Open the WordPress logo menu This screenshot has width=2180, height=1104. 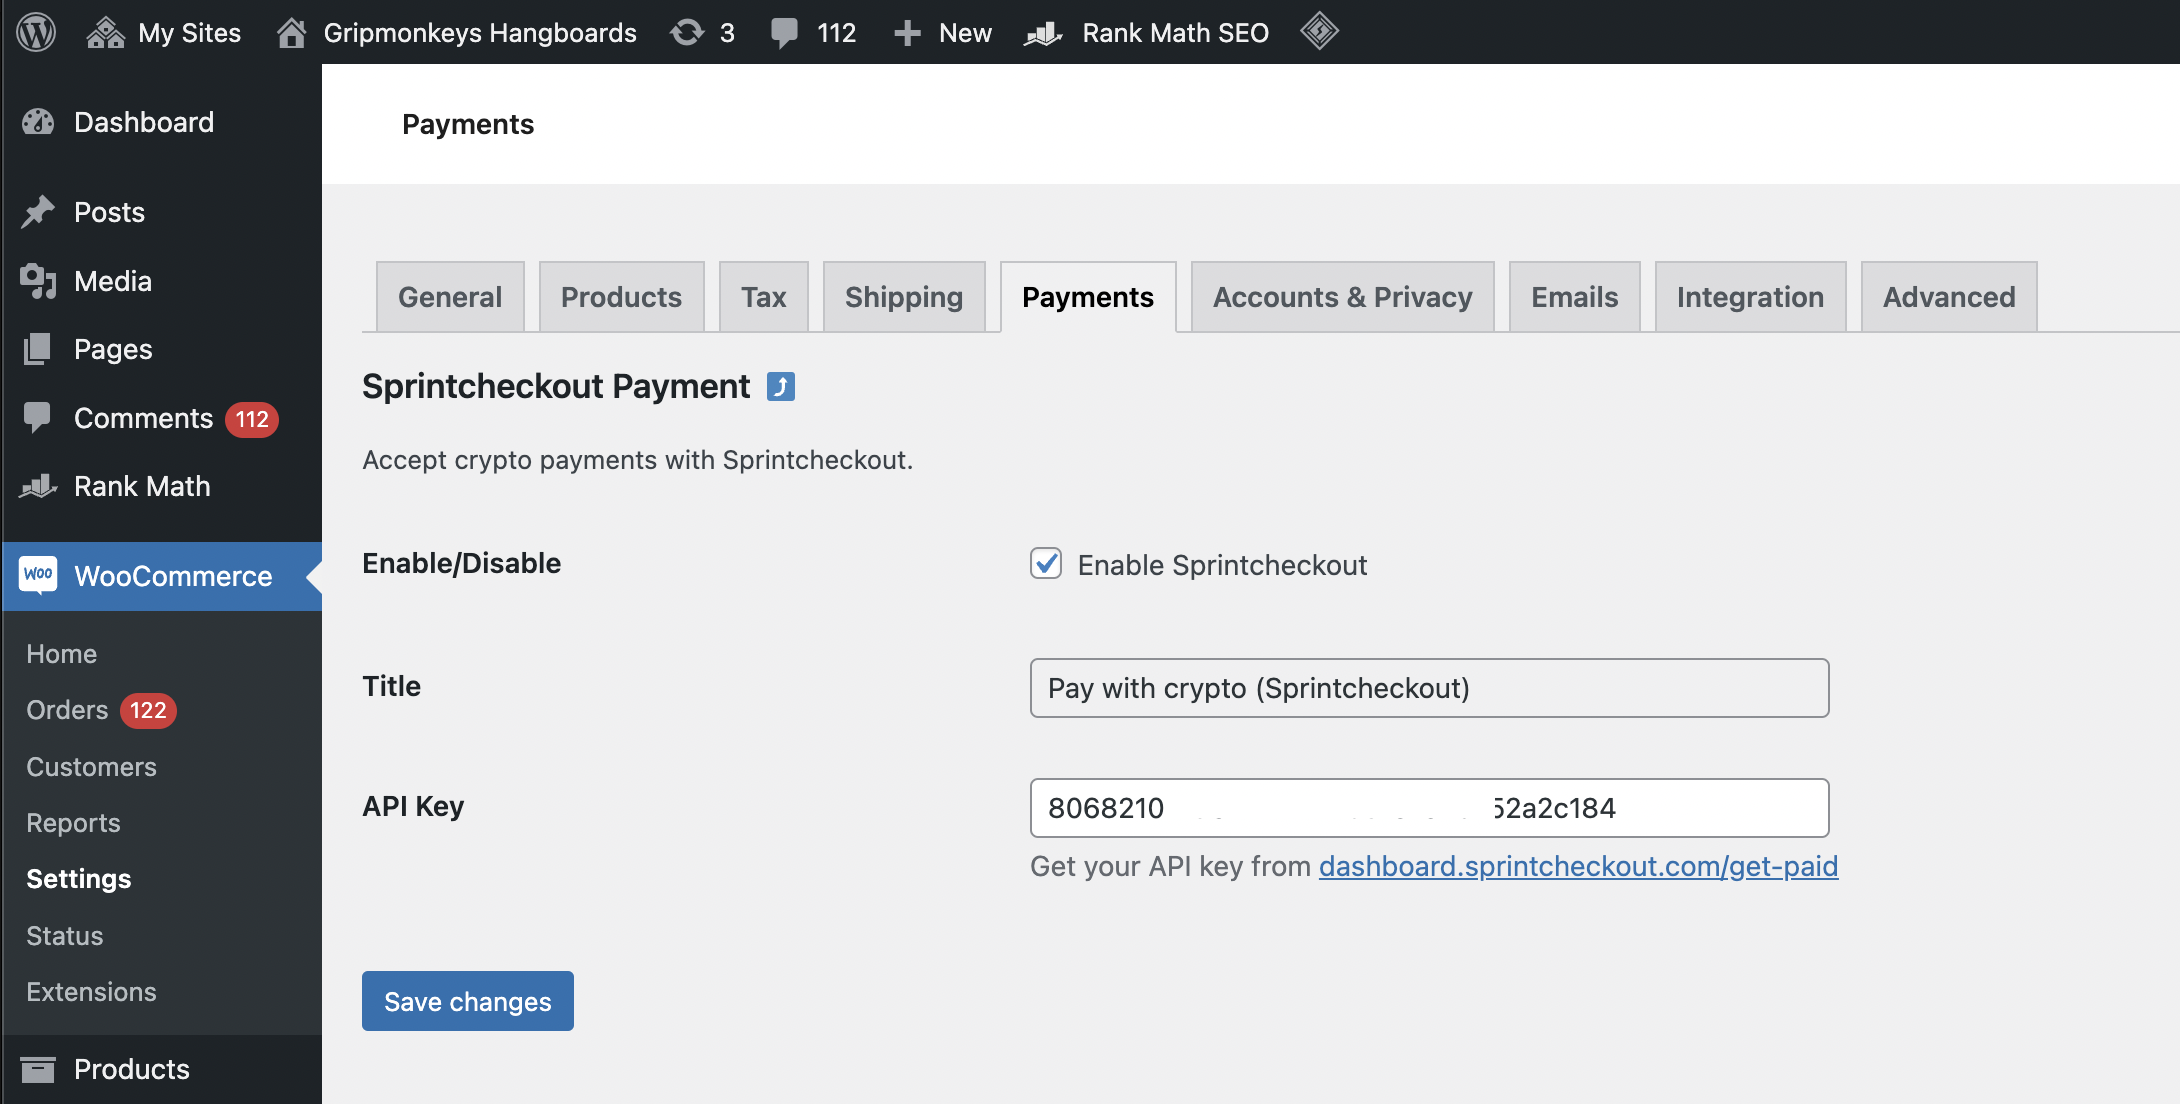pos(36,32)
